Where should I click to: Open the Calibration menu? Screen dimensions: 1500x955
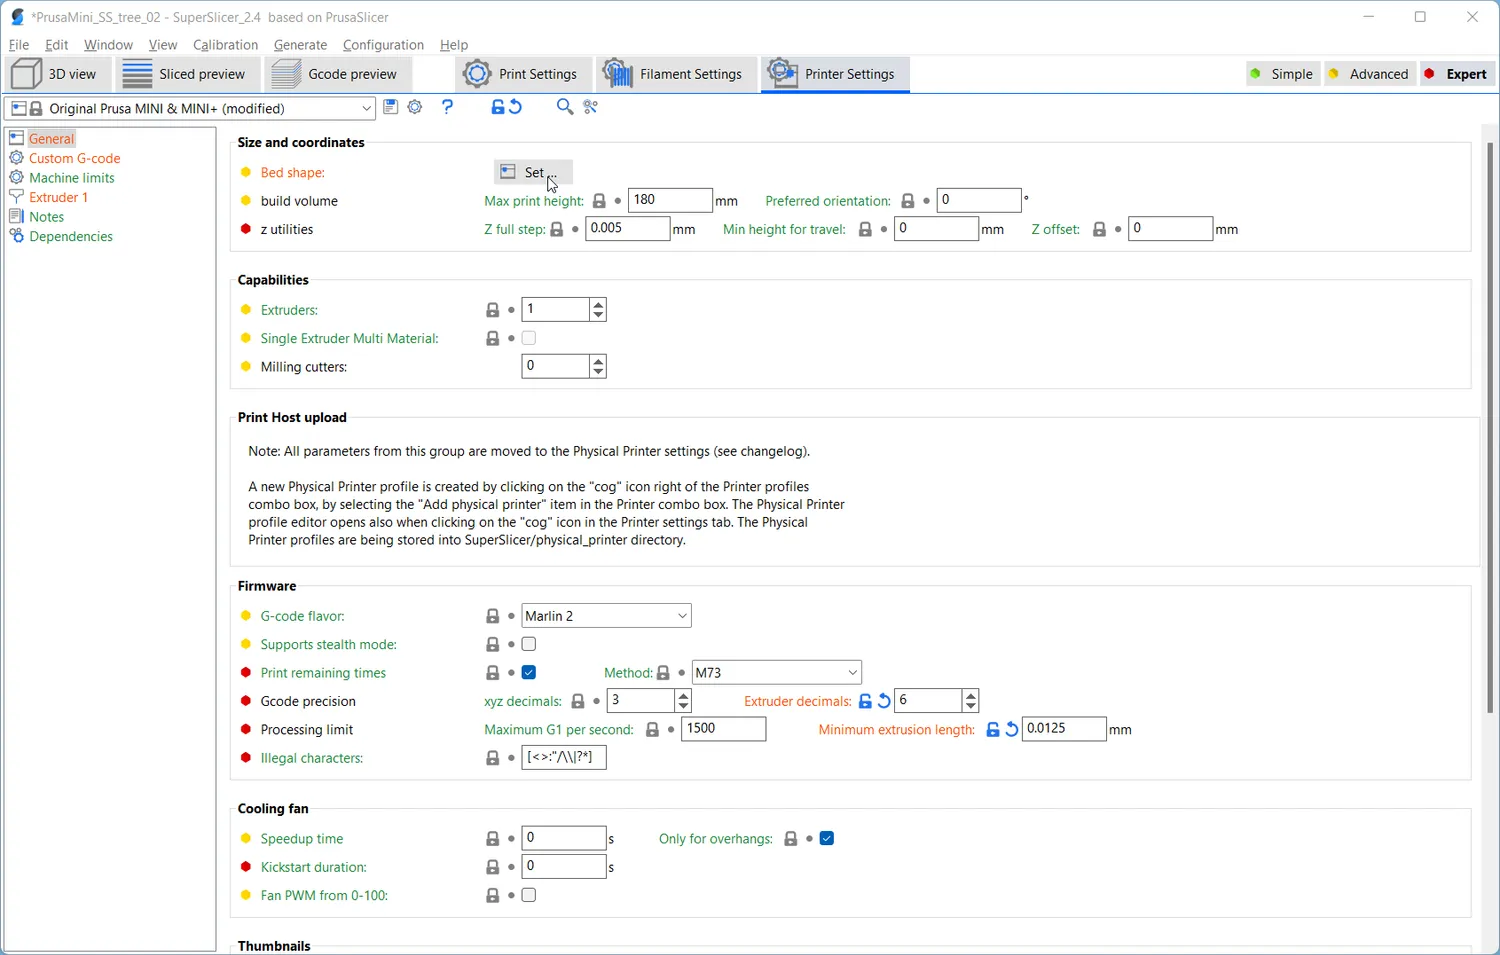pyautogui.click(x=225, y=45)
